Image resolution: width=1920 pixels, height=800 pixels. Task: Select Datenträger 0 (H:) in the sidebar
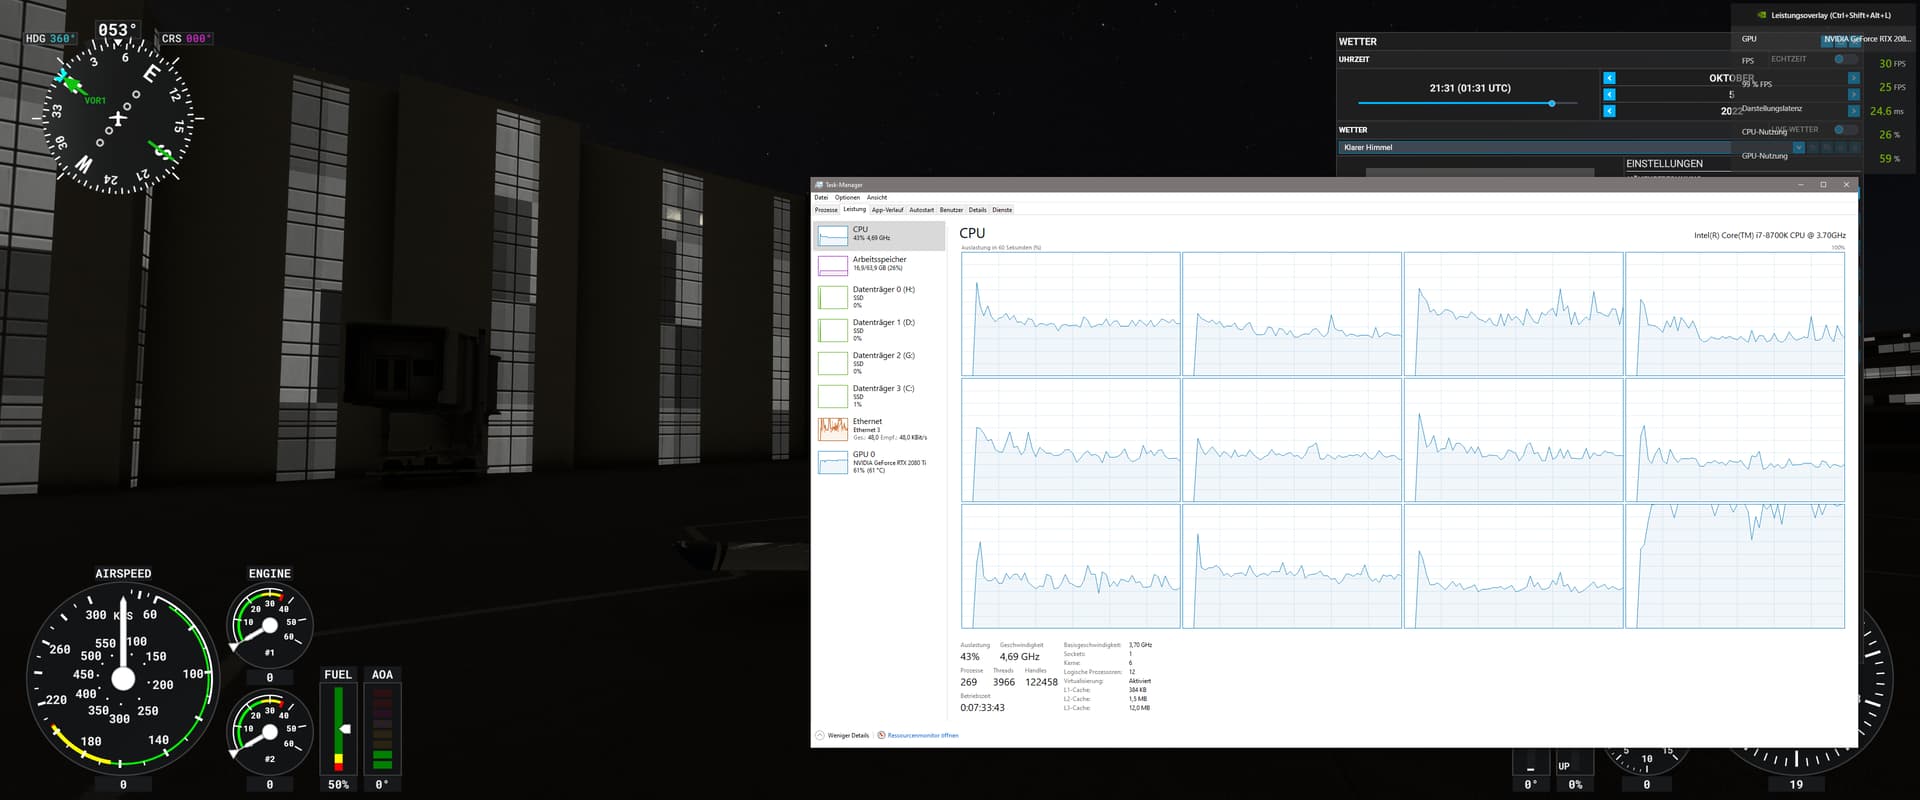coord(879,297)
